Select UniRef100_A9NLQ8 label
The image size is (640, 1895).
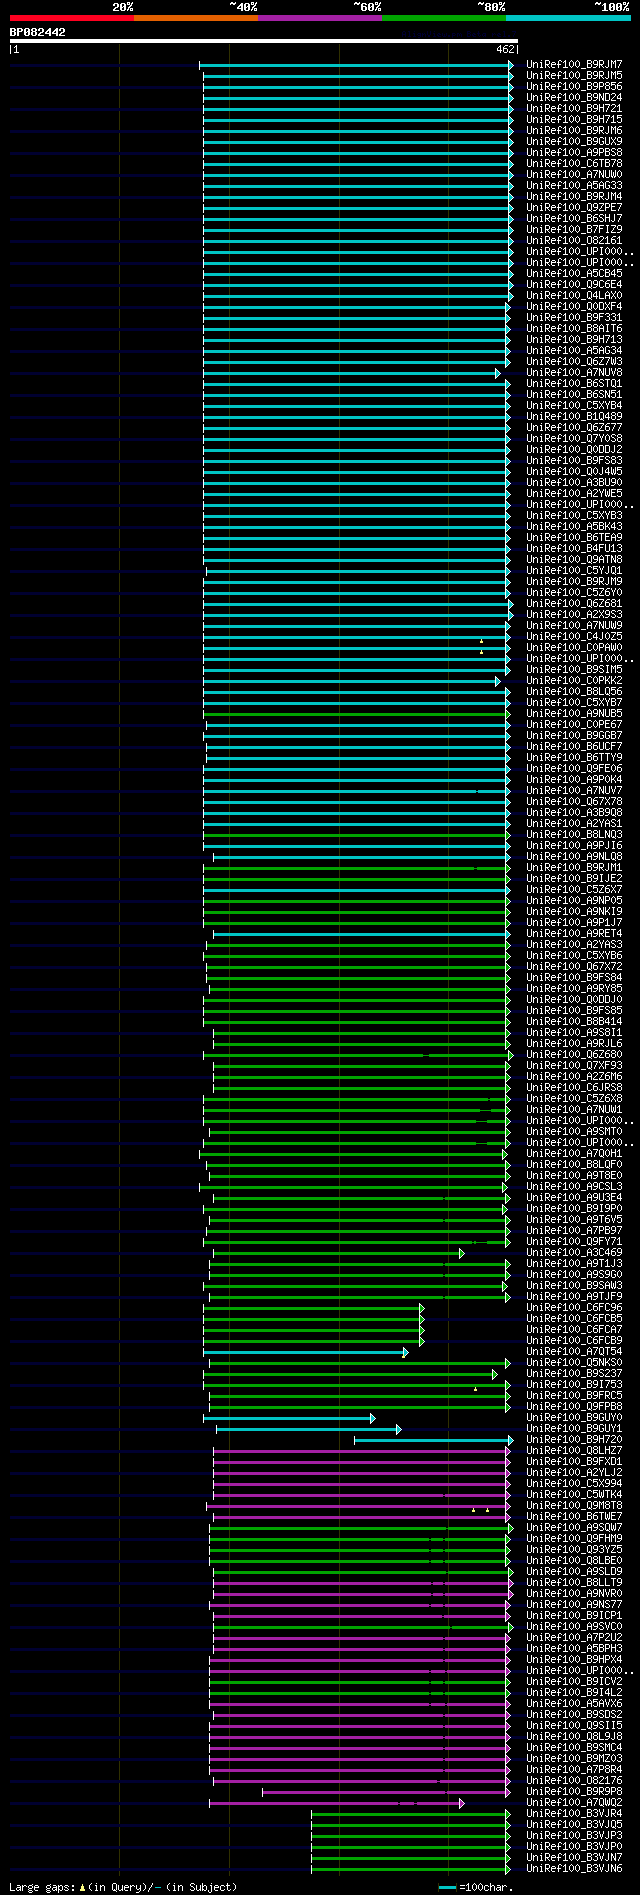pos(574,857)
